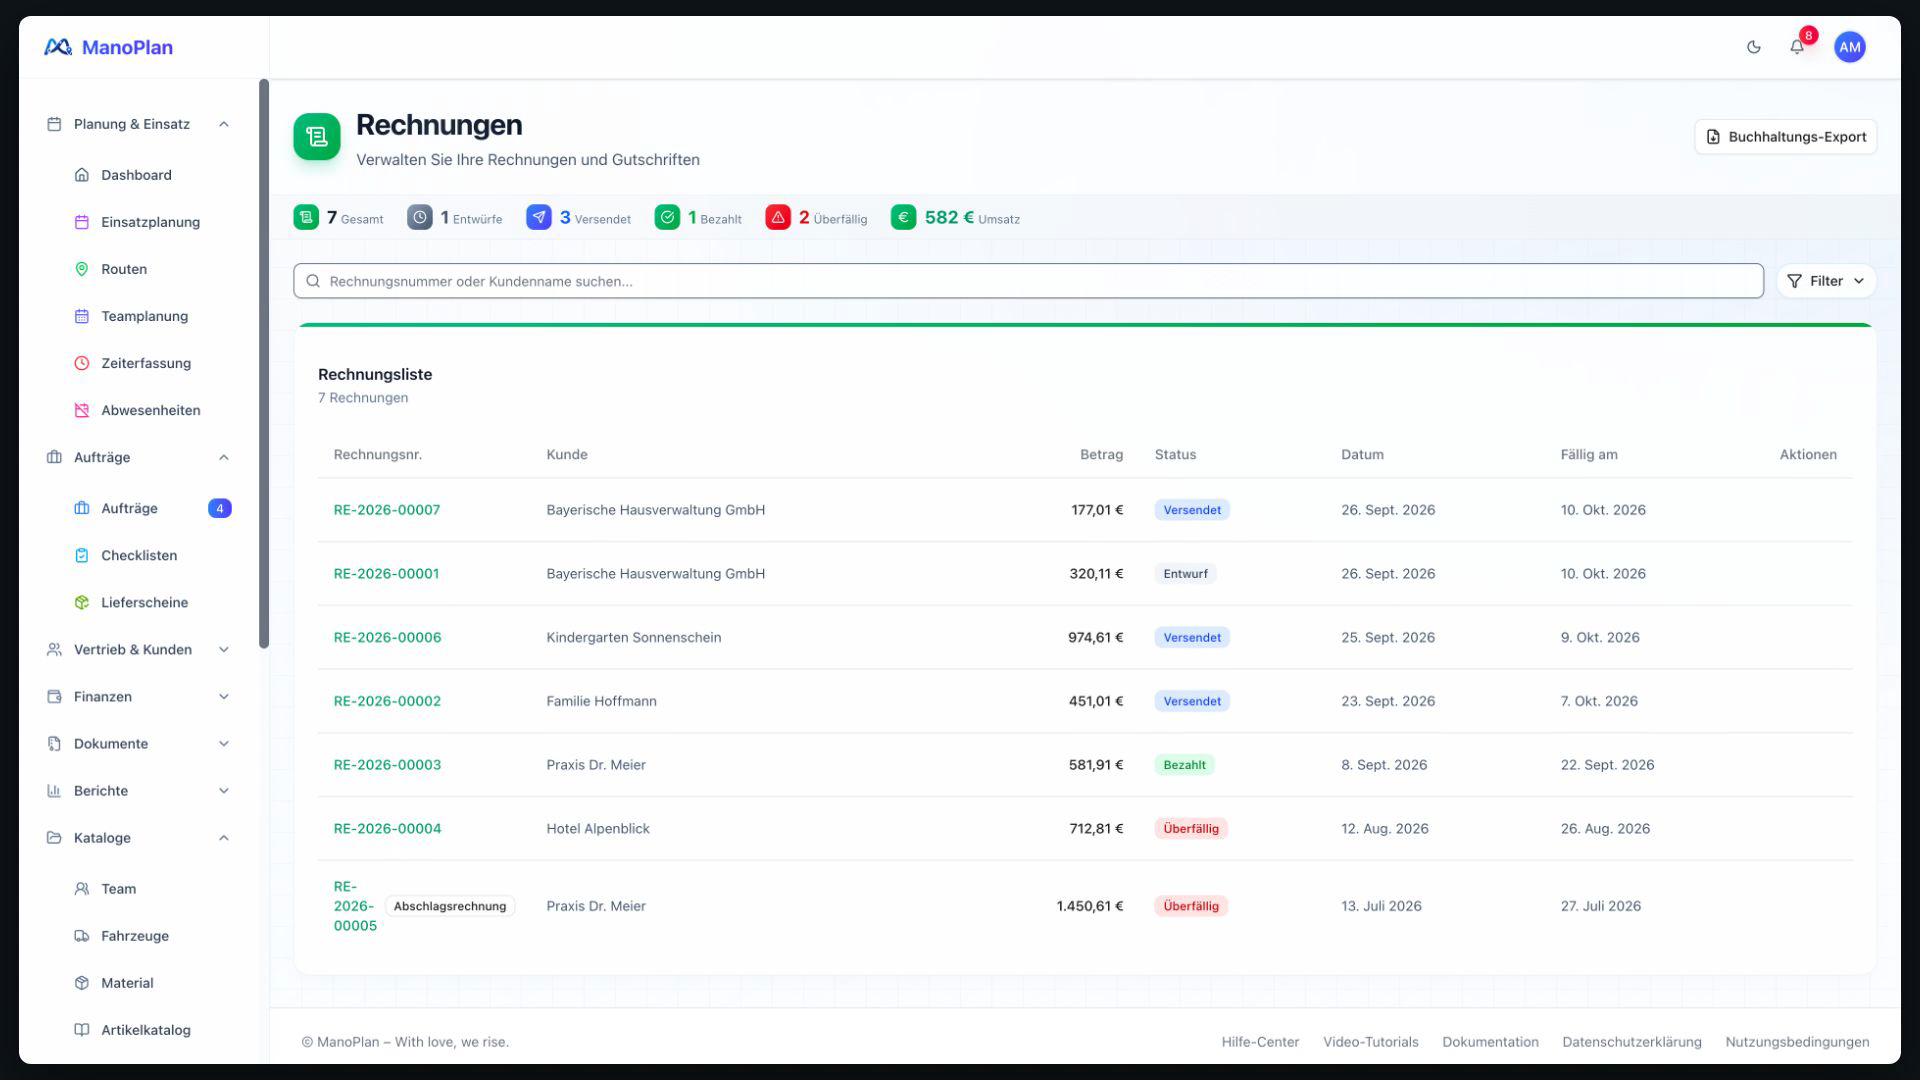Image resolution: width=1920 pixels, height=1080 pixels.
Task: Open notifications bell icon
Action: (x=1797, y=47)
